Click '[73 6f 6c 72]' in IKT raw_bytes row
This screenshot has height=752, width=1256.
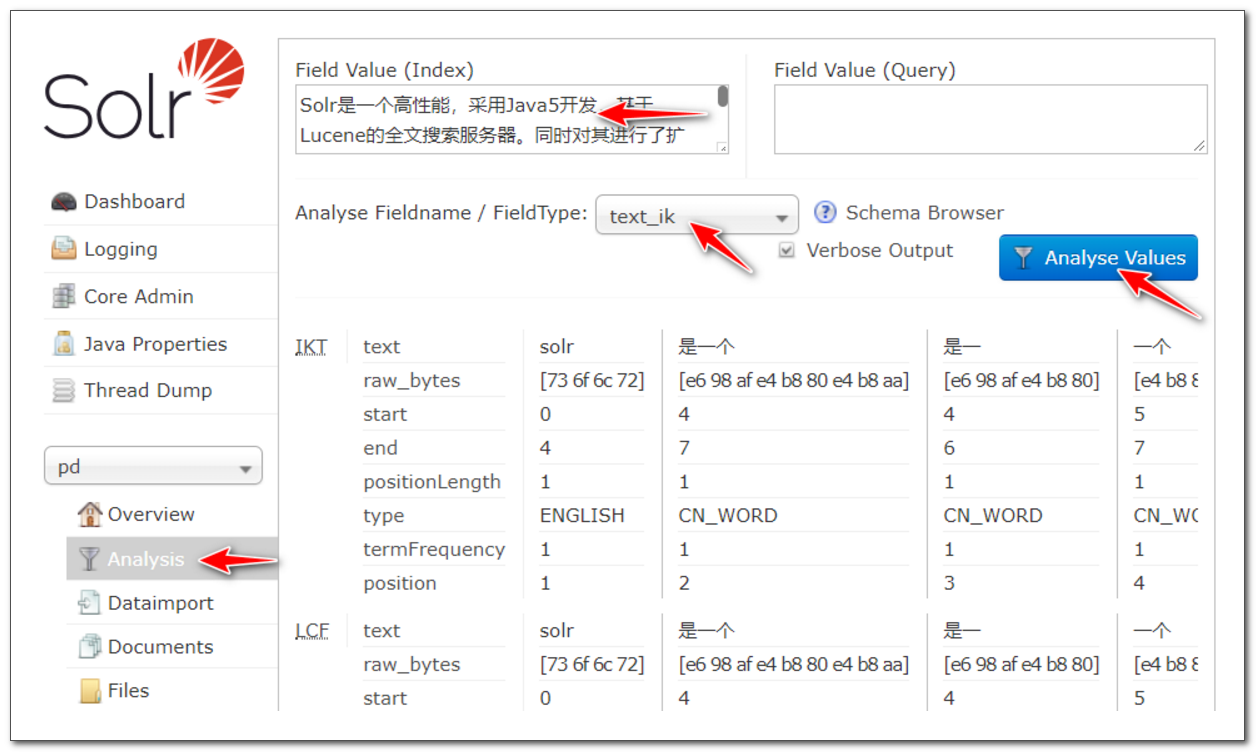coord(592,381)
